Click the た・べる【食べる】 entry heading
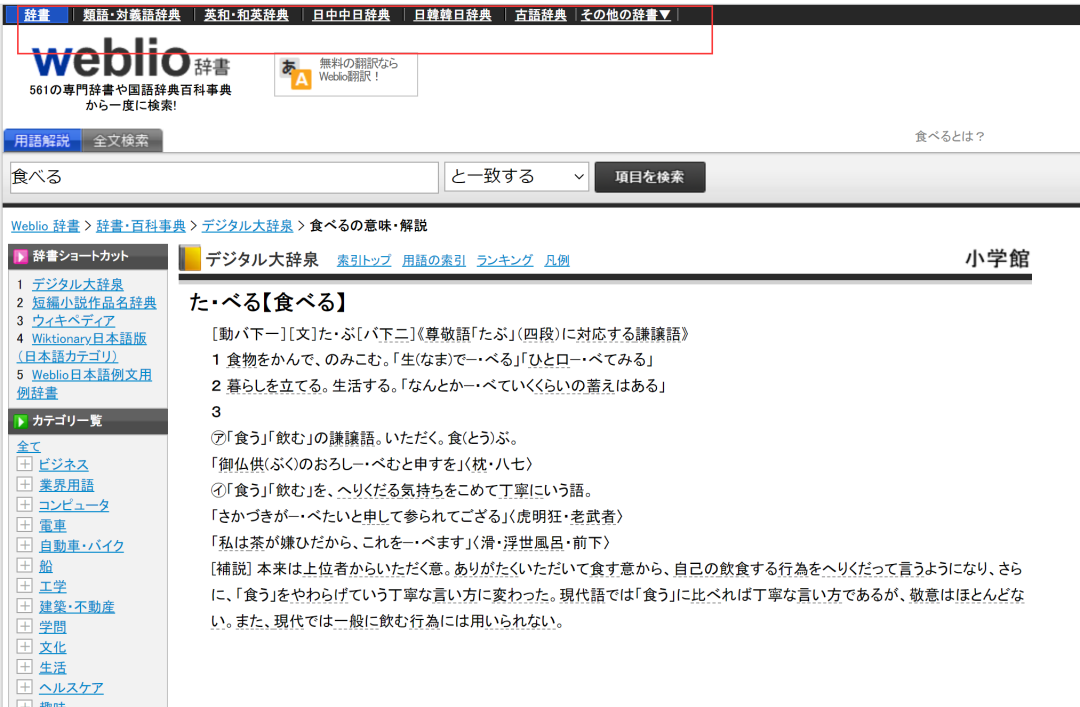 267,302
